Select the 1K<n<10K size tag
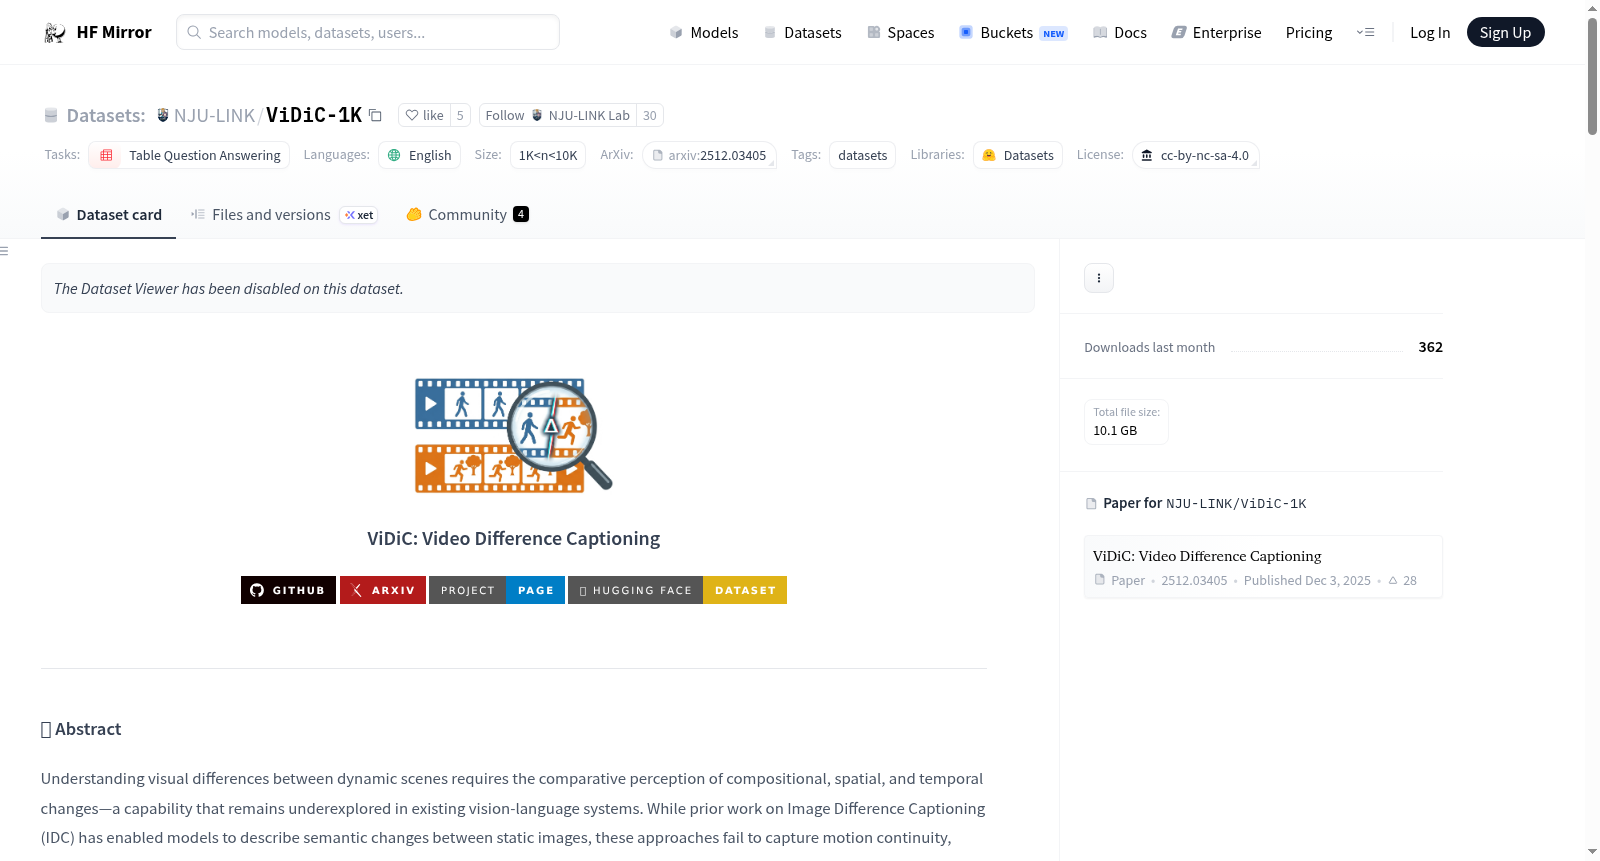Screen dimensions: 1600x861 [548, 155]
